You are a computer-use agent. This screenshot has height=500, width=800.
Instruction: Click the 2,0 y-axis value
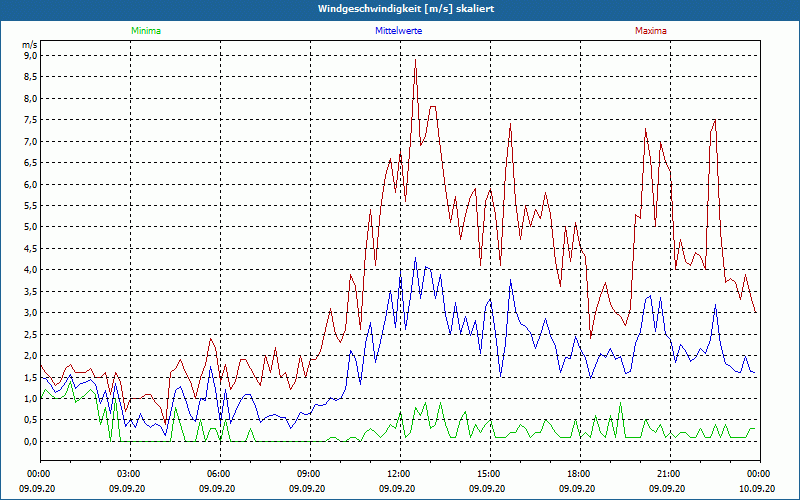point(31,355)
